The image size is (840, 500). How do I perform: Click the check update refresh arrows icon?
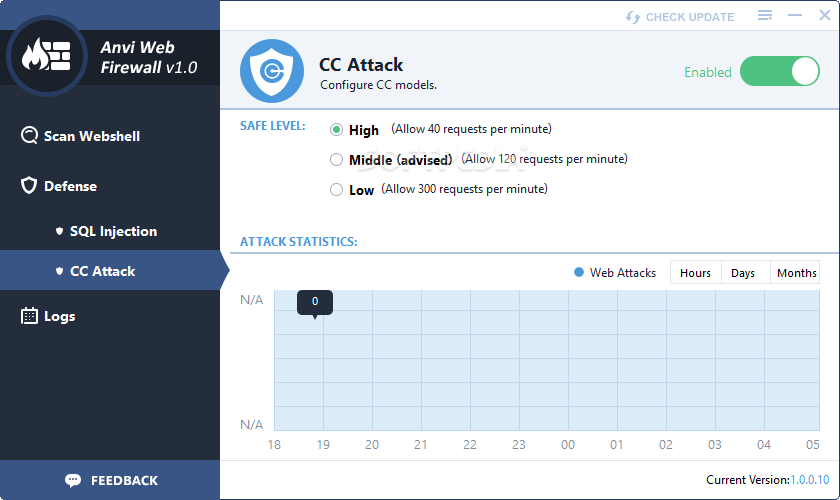633,17
